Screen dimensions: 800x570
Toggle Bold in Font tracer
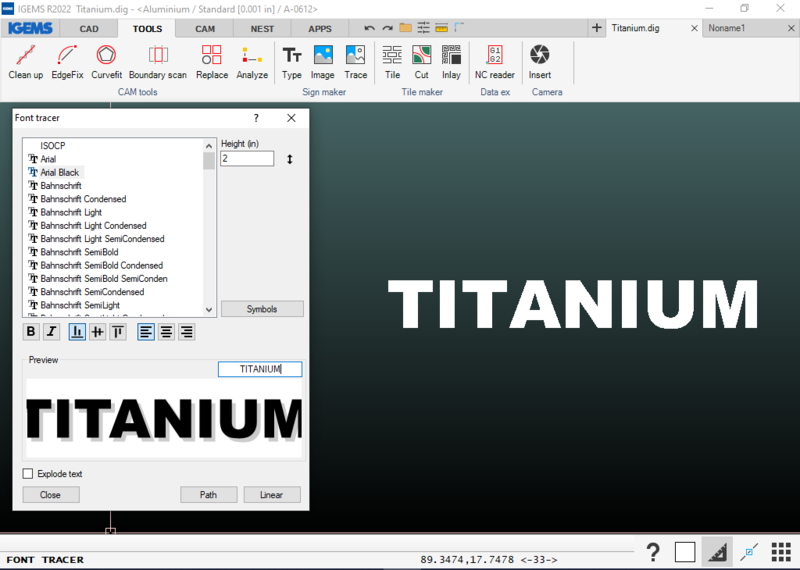(x=31, y=332)
